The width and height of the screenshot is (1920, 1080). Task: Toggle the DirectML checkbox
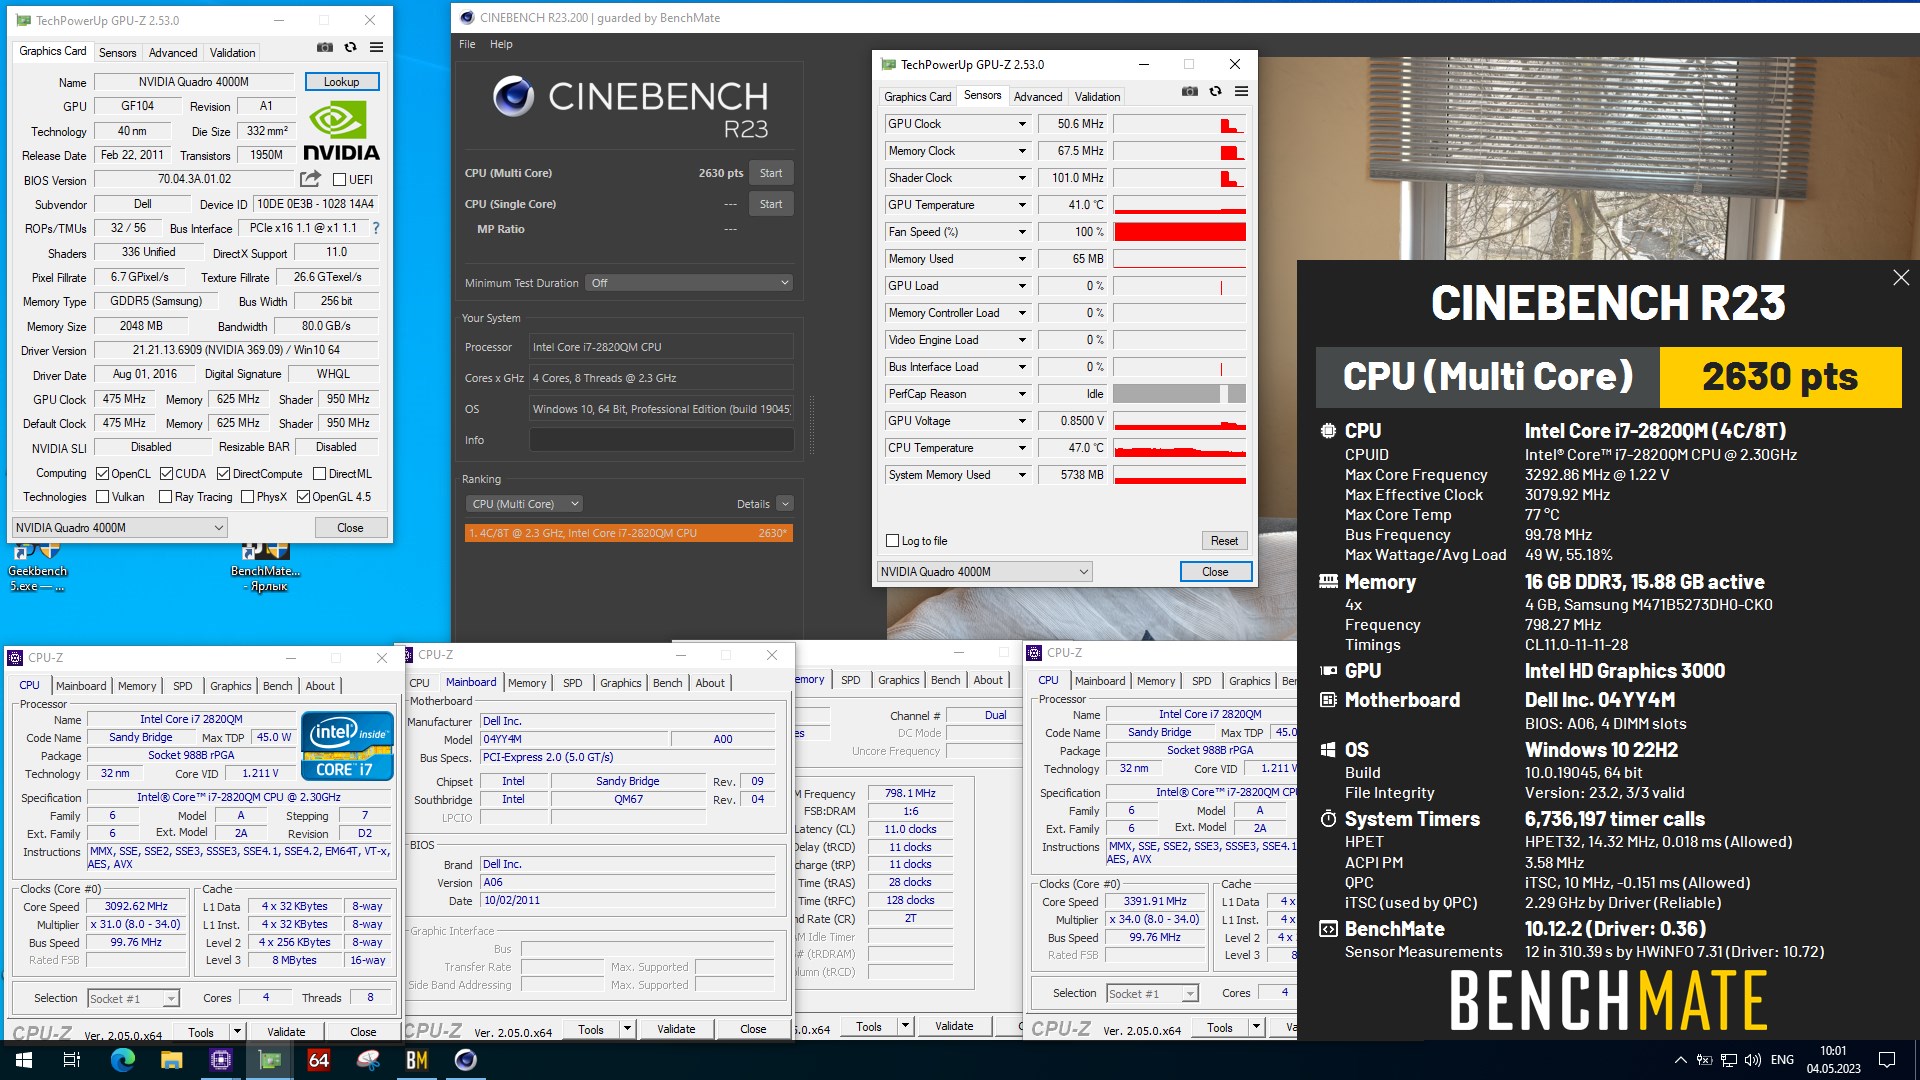click(x=319, y=474)
